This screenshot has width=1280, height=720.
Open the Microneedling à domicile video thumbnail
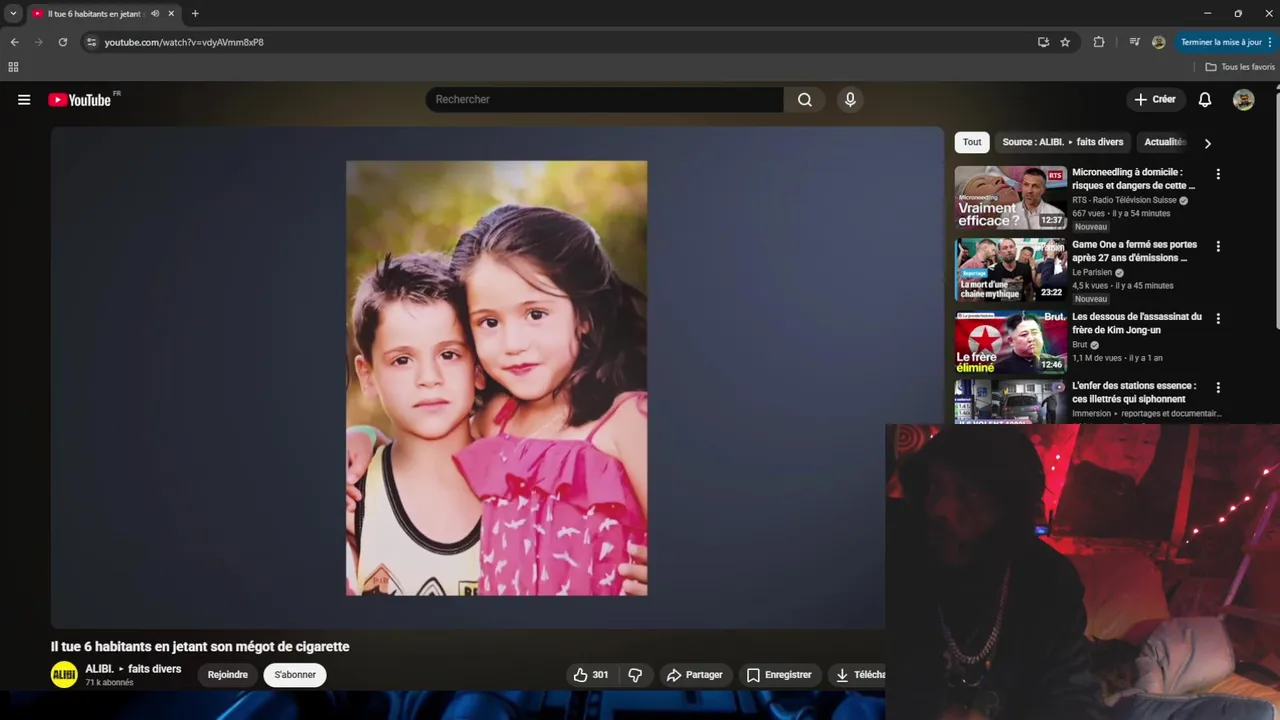coord(1010,198)
